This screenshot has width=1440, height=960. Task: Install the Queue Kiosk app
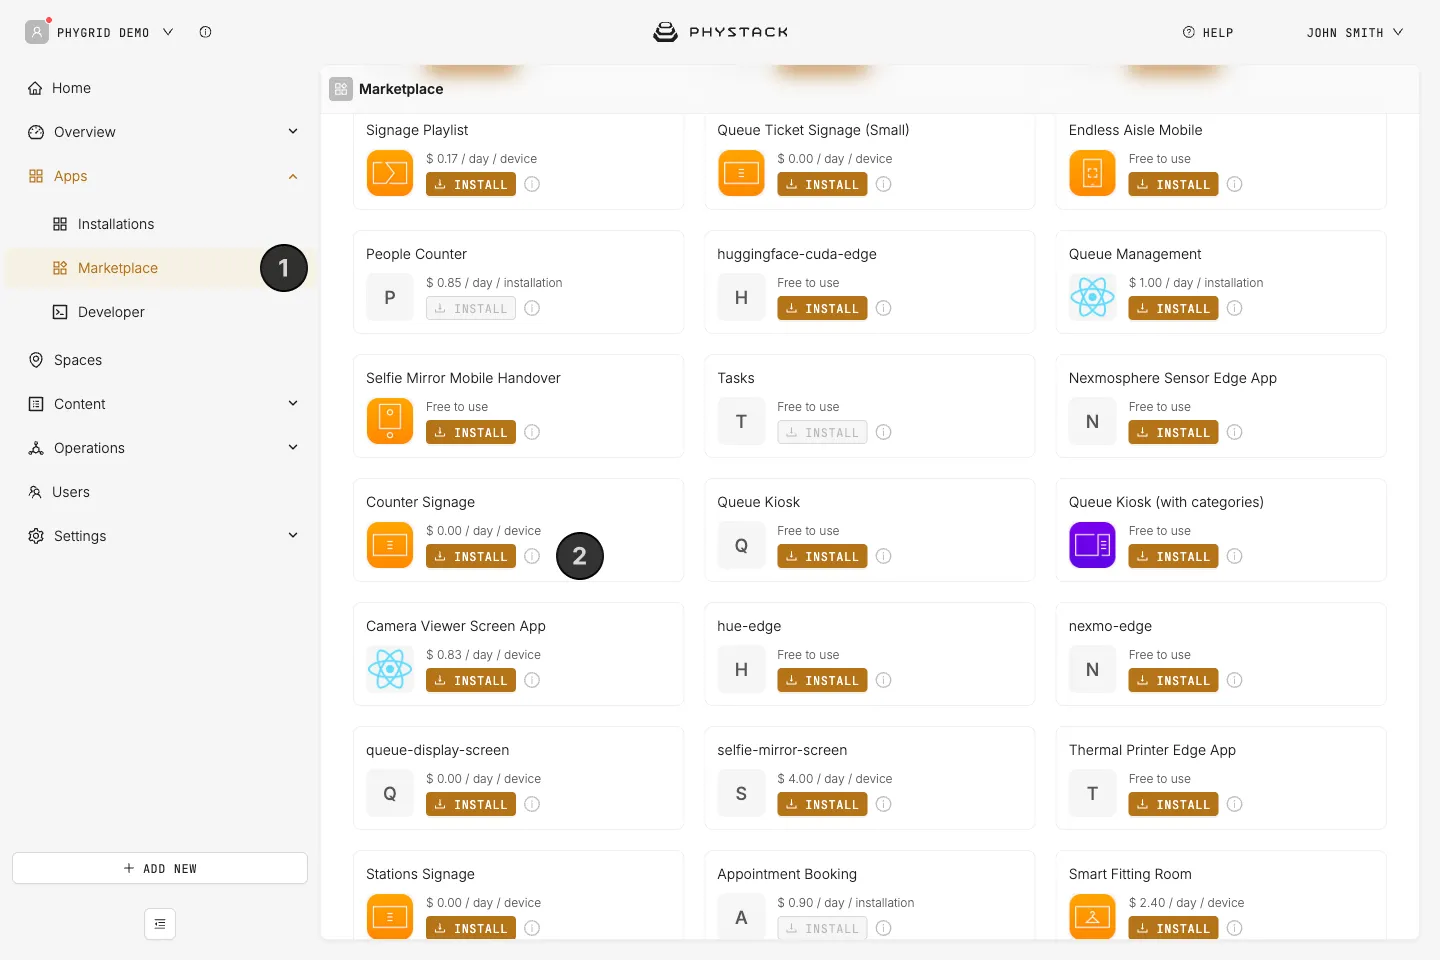[822, 556]
